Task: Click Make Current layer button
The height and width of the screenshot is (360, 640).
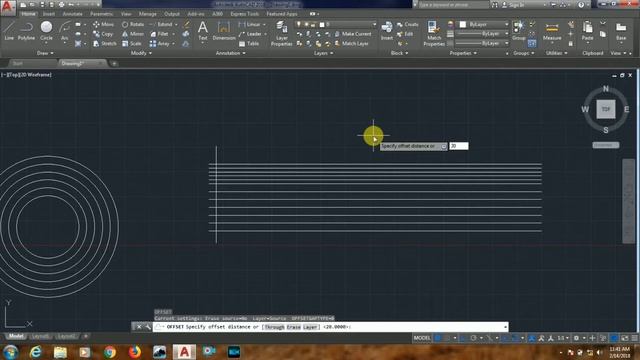Action: pyautogui.click(x=353, y=34)
